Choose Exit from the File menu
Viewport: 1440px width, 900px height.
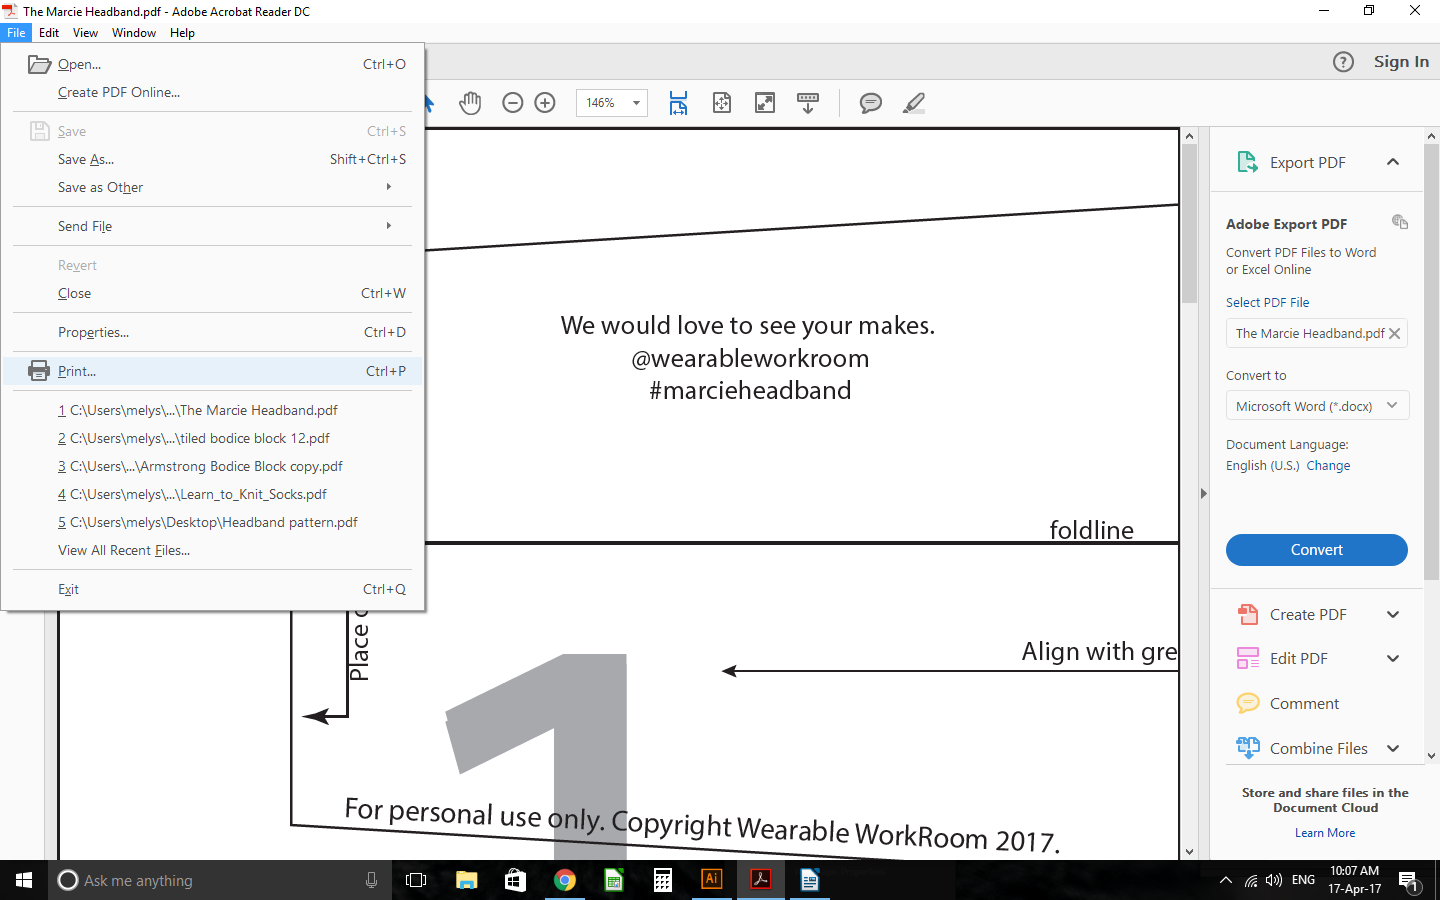(x=212, y=589)
